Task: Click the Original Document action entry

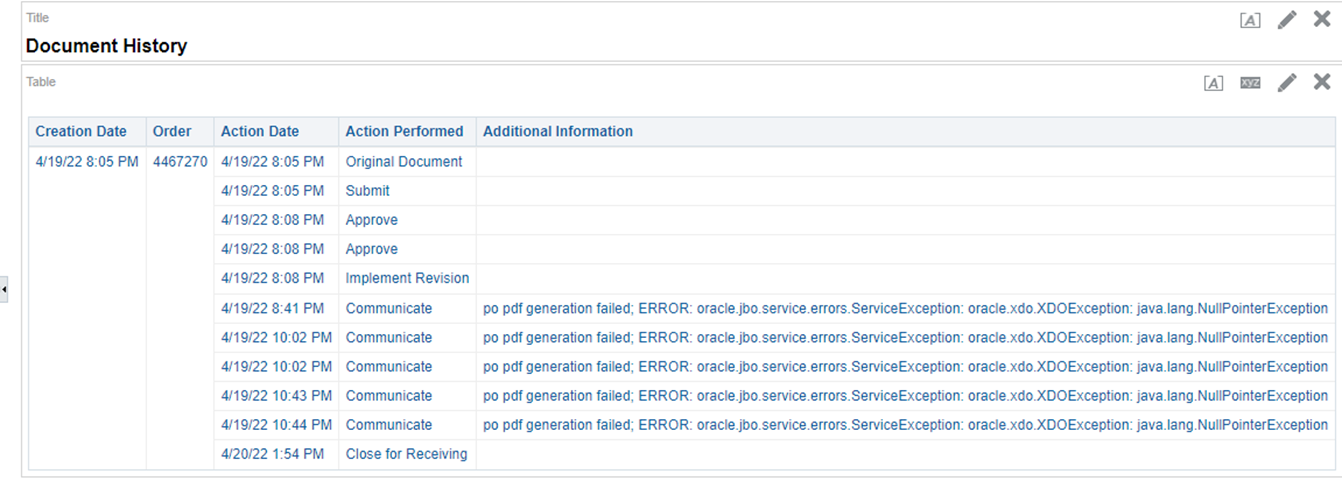Action: (404, 161)
